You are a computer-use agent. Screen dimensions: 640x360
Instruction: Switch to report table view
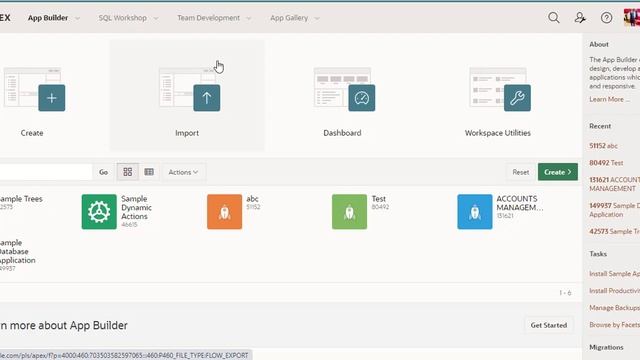tap(149, 172)
